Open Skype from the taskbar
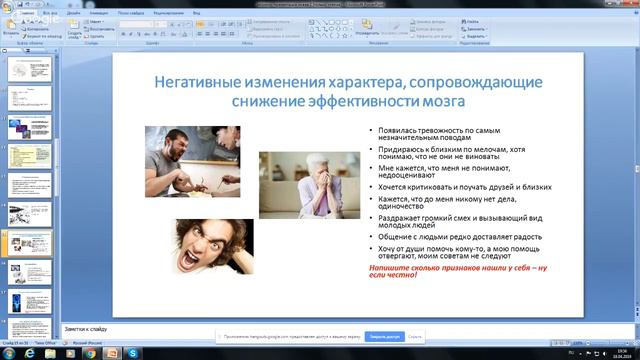The height and width of the screenshot is (360, 640). [133, 353]
